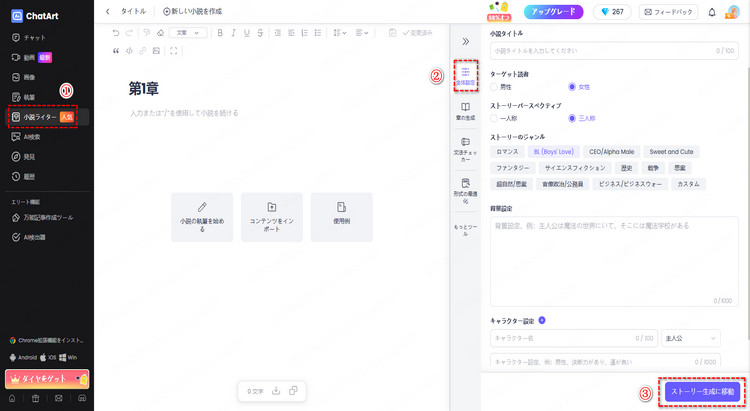
Task: Select the CEO/Alpha Male genre
Action: (x=611, y=152)
